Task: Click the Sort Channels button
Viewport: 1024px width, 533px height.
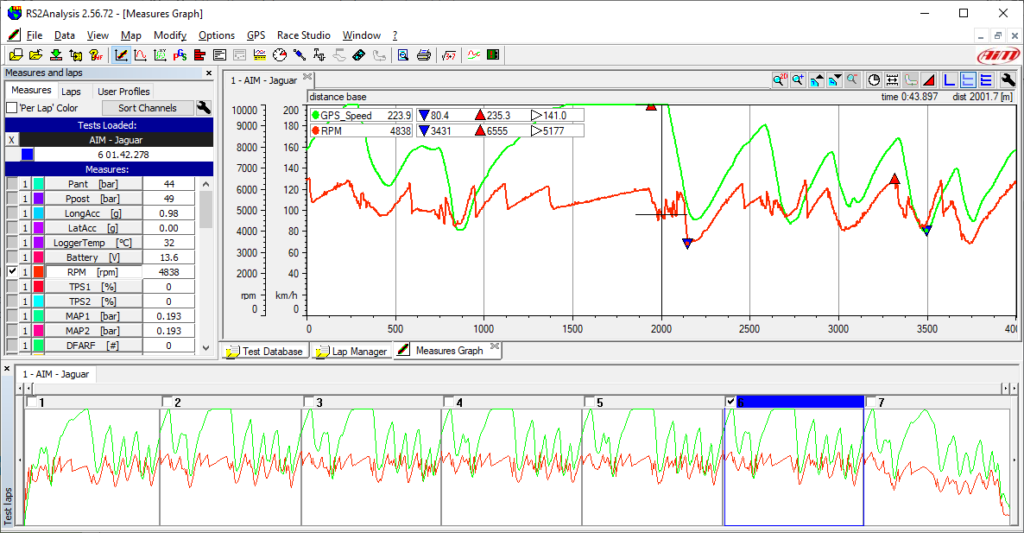Action: pos(147,108)
